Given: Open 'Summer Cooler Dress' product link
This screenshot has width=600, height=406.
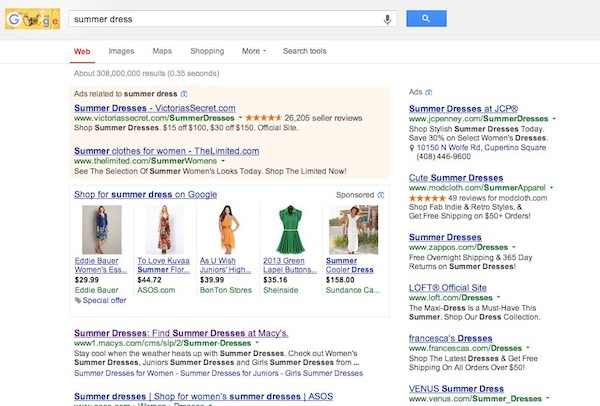Looking at the screenshot, I should pos(350,265).
